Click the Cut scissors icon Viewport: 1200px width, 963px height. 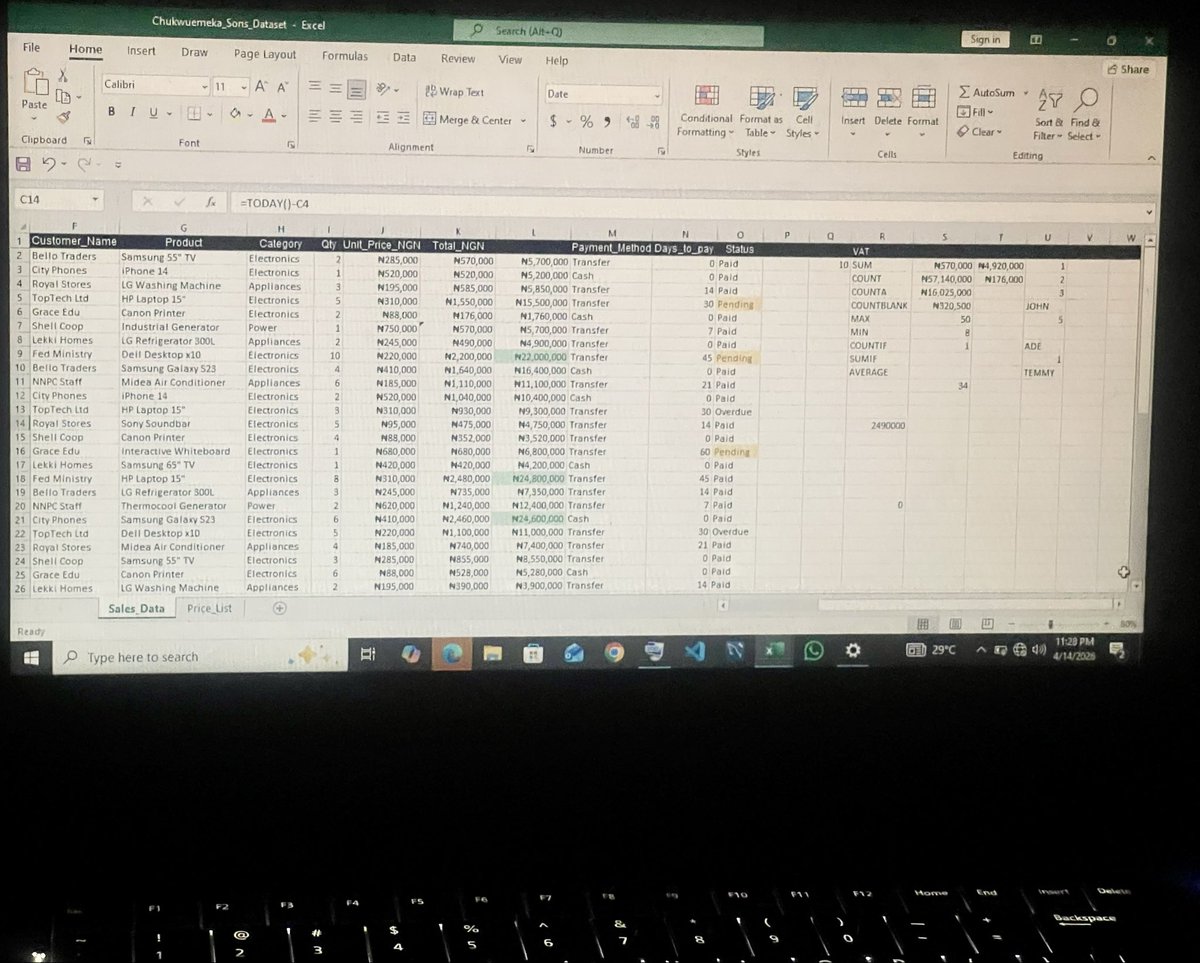click(63, 75)
